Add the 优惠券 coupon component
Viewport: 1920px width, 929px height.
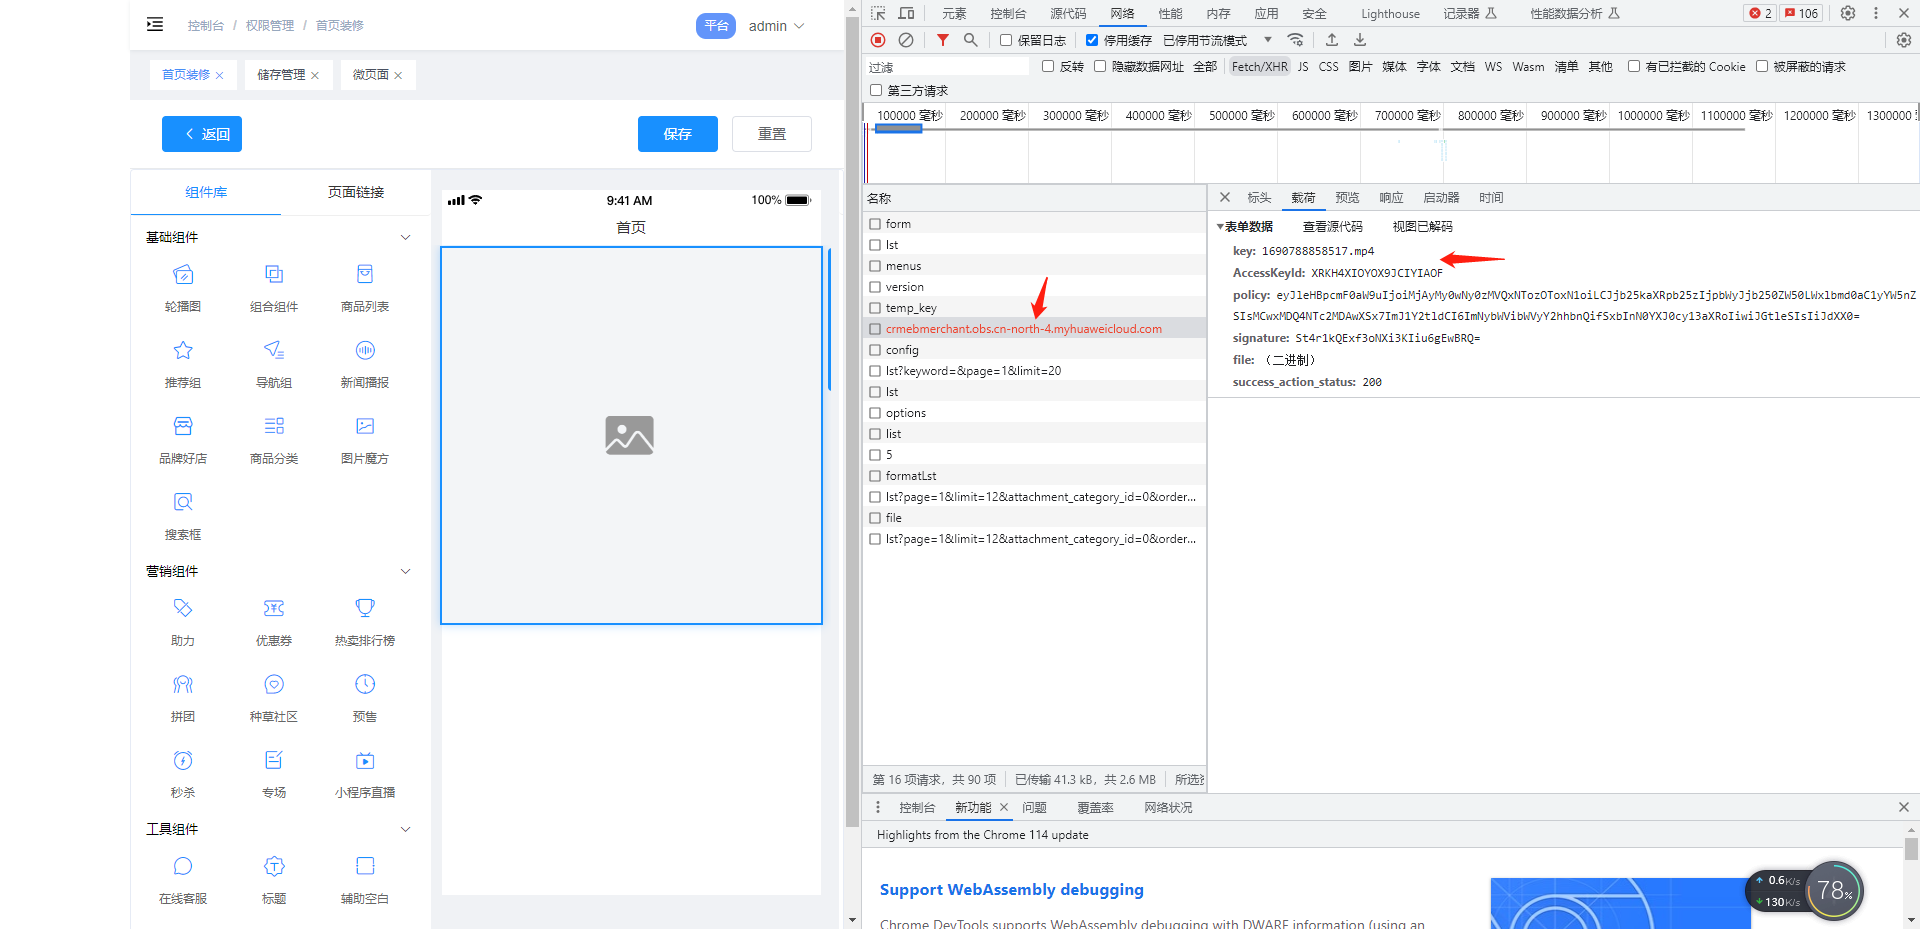(x=274, y=621)
